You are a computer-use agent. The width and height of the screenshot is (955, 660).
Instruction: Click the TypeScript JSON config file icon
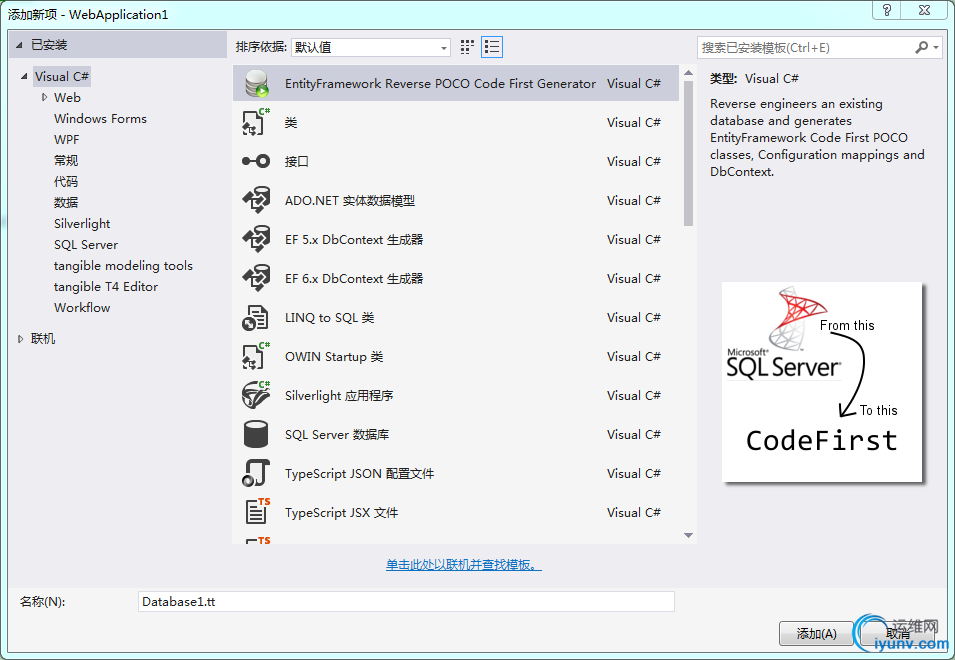pyautogui.click(x=256, y=473)
